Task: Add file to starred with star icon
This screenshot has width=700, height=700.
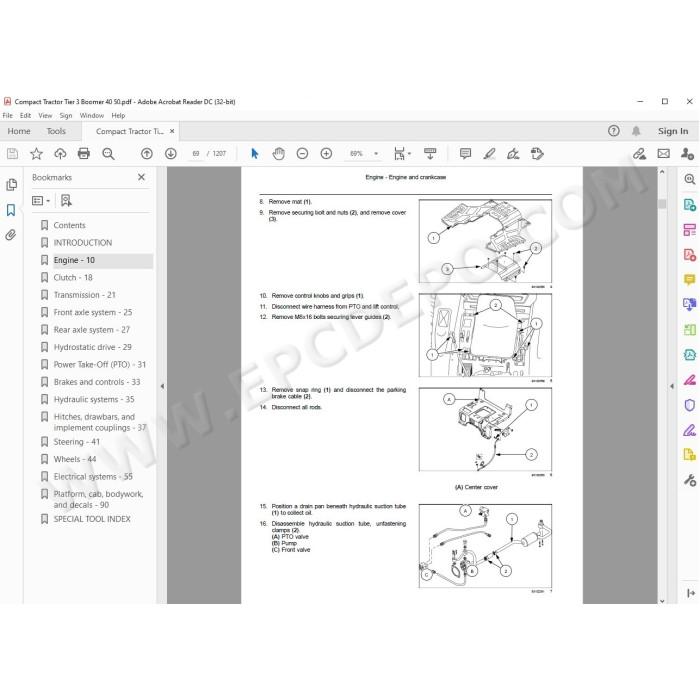Action: coord(36,154)
